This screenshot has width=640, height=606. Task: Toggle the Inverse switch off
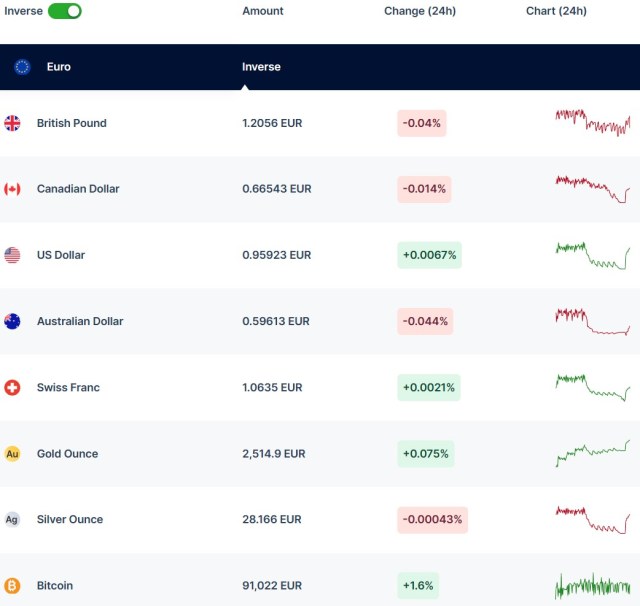64,11
